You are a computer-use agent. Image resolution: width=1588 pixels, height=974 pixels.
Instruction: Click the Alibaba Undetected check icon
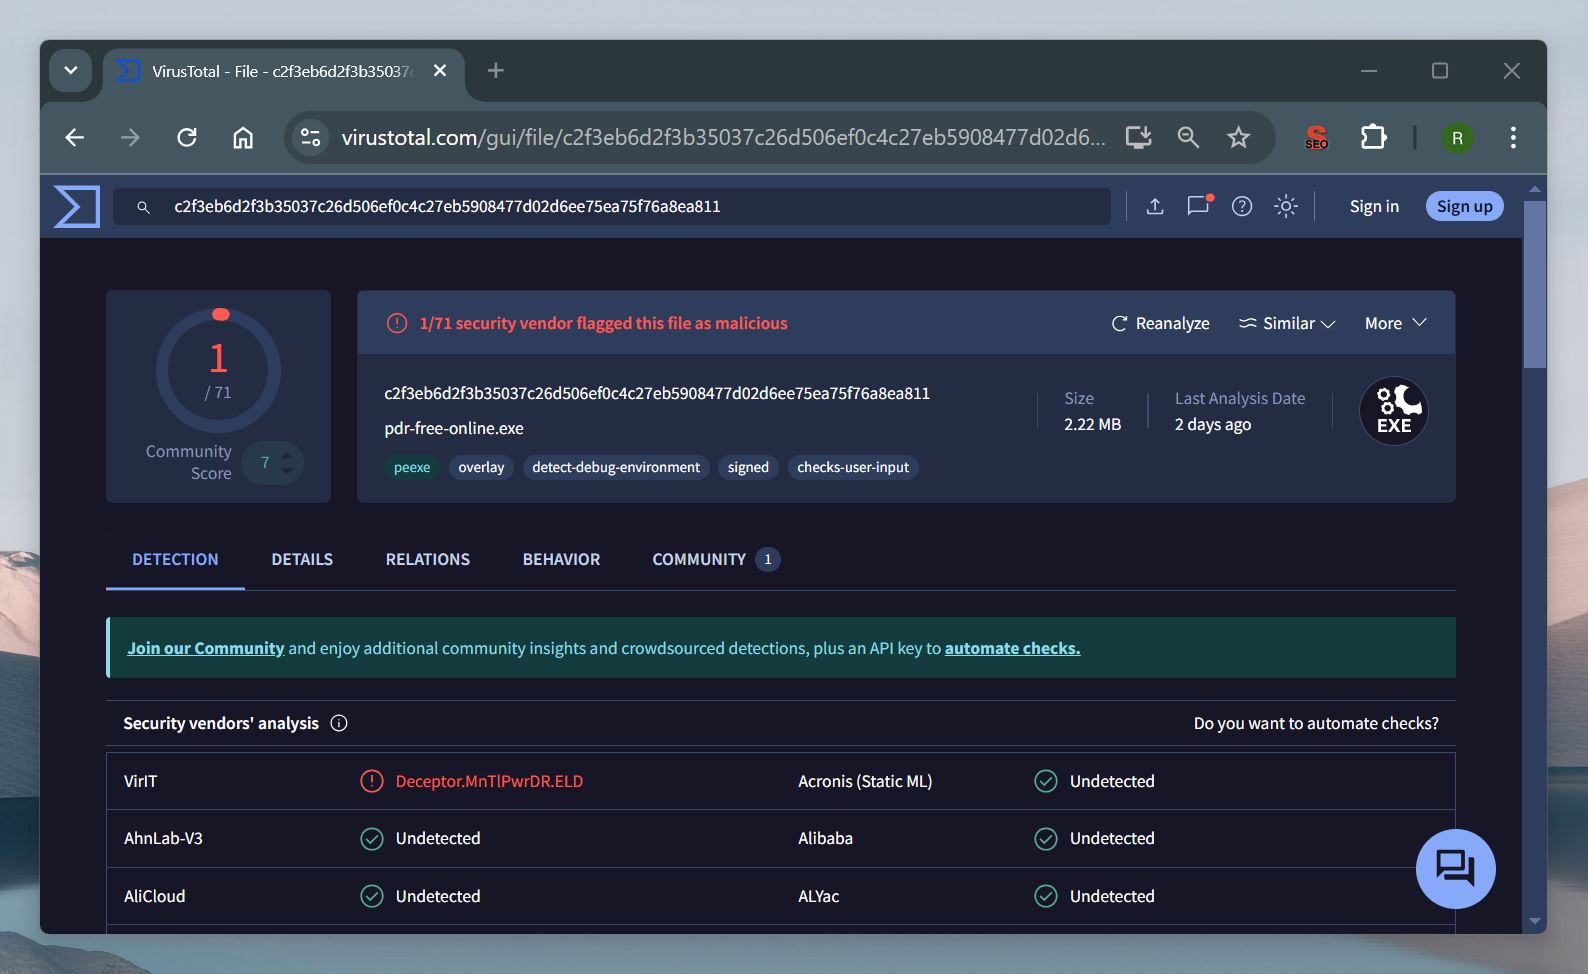click(x=1046, y=838)
